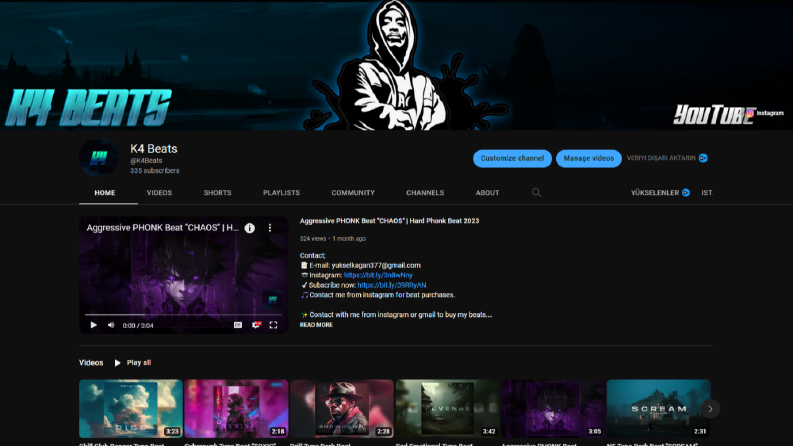Screen dimensions: 793x446
Task: Open the REVENGE video thumbnail
Action: click(448, 409)
